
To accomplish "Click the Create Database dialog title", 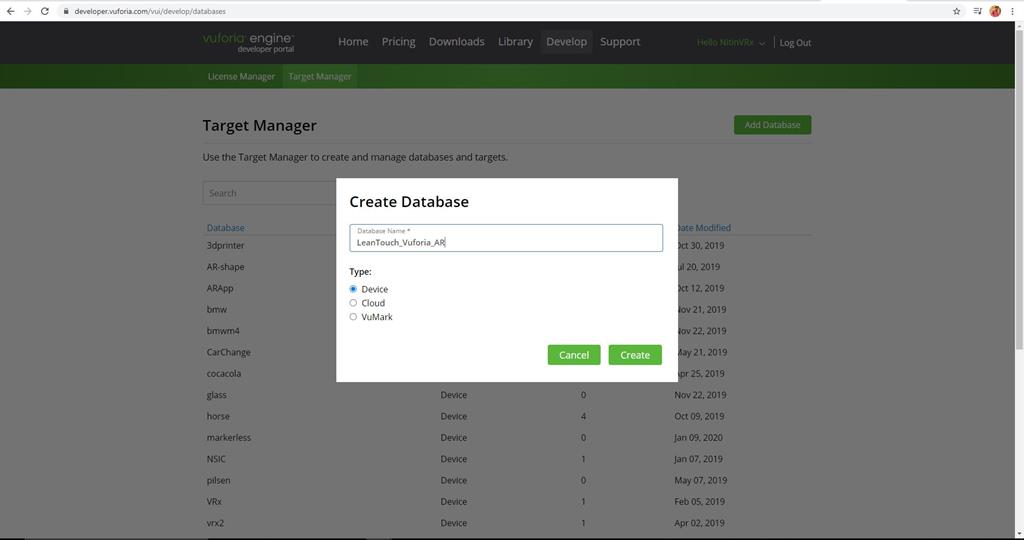I will click(409, 202).
